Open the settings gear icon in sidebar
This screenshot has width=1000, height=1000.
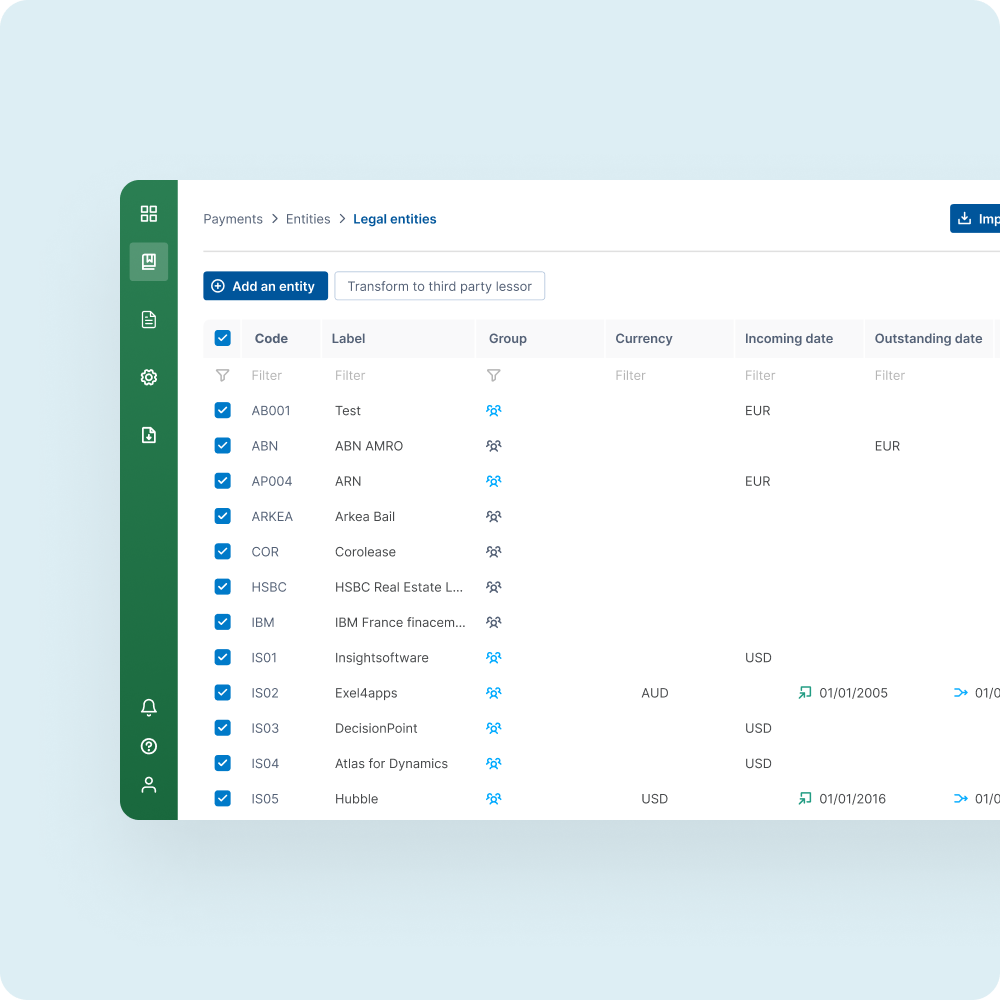[149, 378]
